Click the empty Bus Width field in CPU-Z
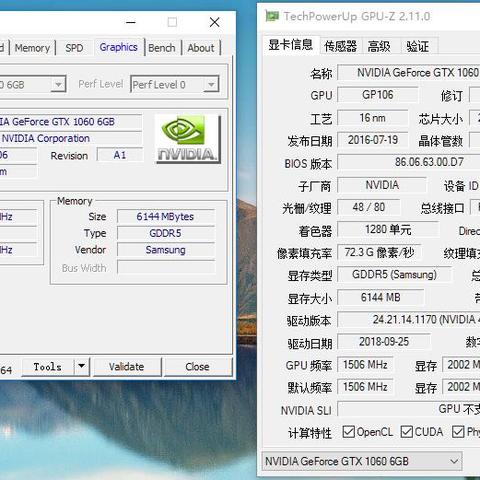 (166, 268)
